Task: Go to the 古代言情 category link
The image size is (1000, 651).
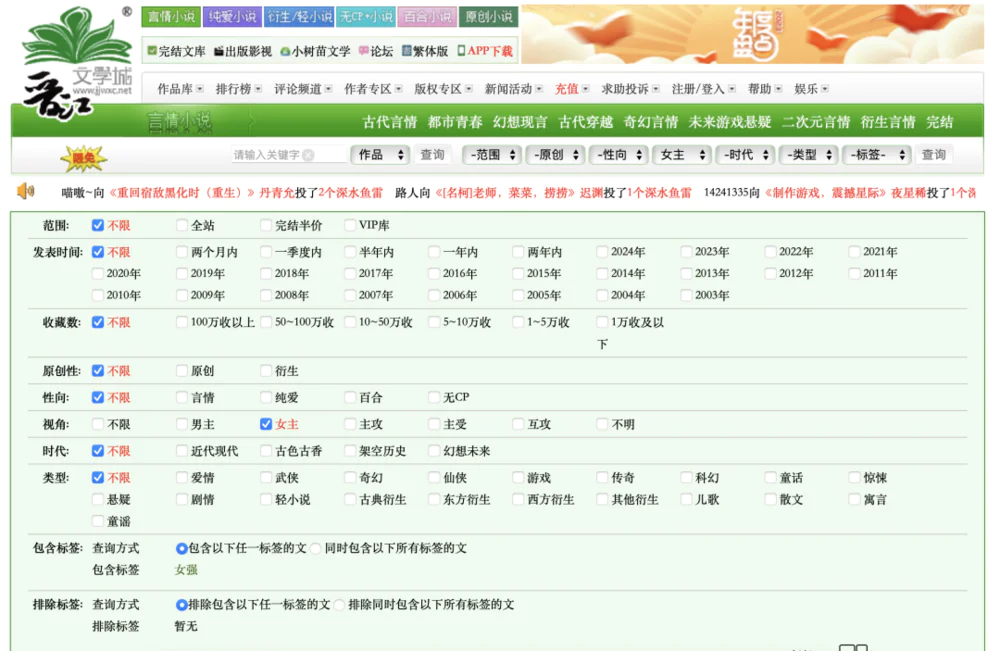Action: (x=389, y=122)
